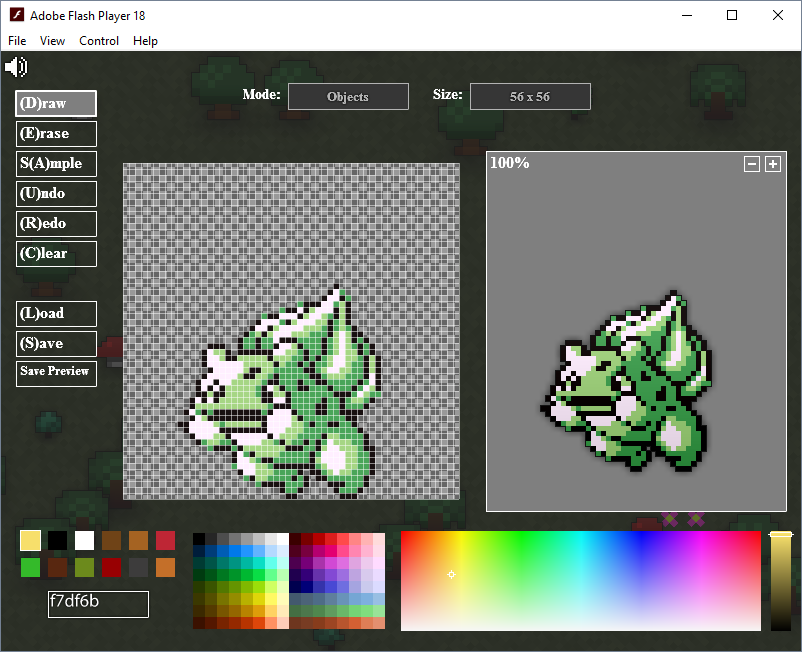Screen dimensions: 802x652
Task: Select the (D)raw tool
Action: (x=56, y=104)
